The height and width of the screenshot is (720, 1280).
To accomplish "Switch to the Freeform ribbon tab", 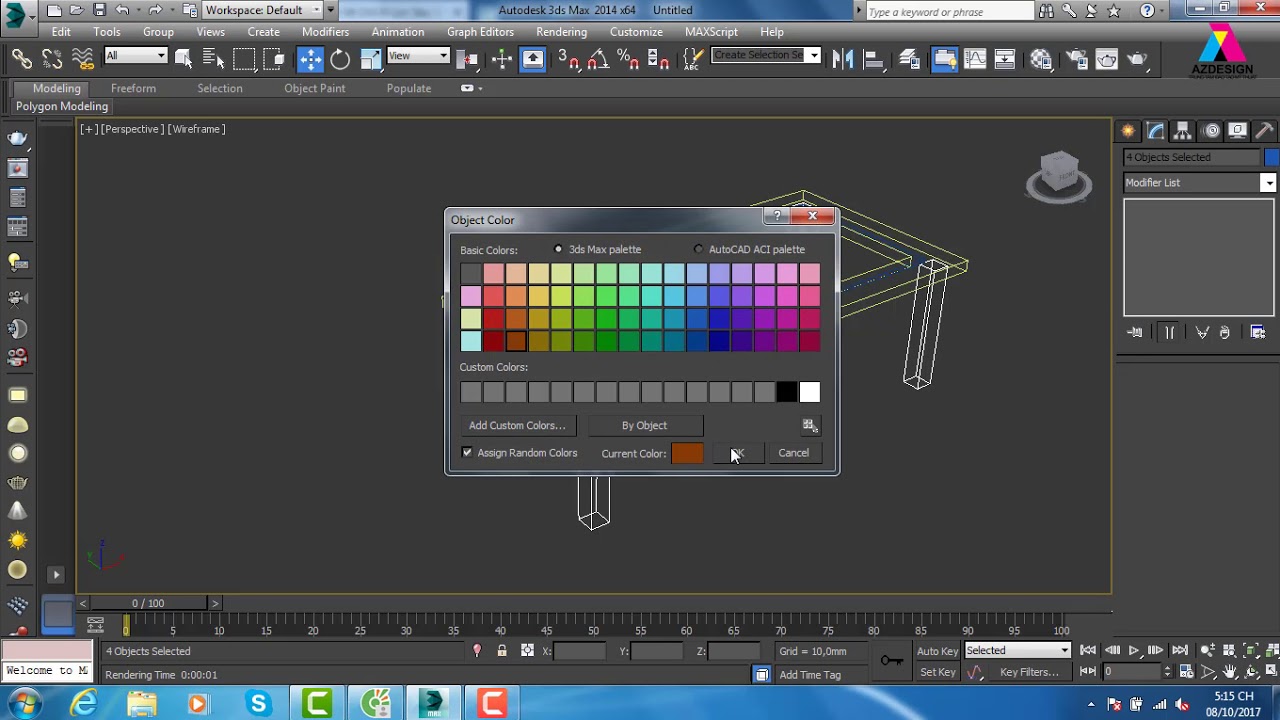I will pos(133,88).
